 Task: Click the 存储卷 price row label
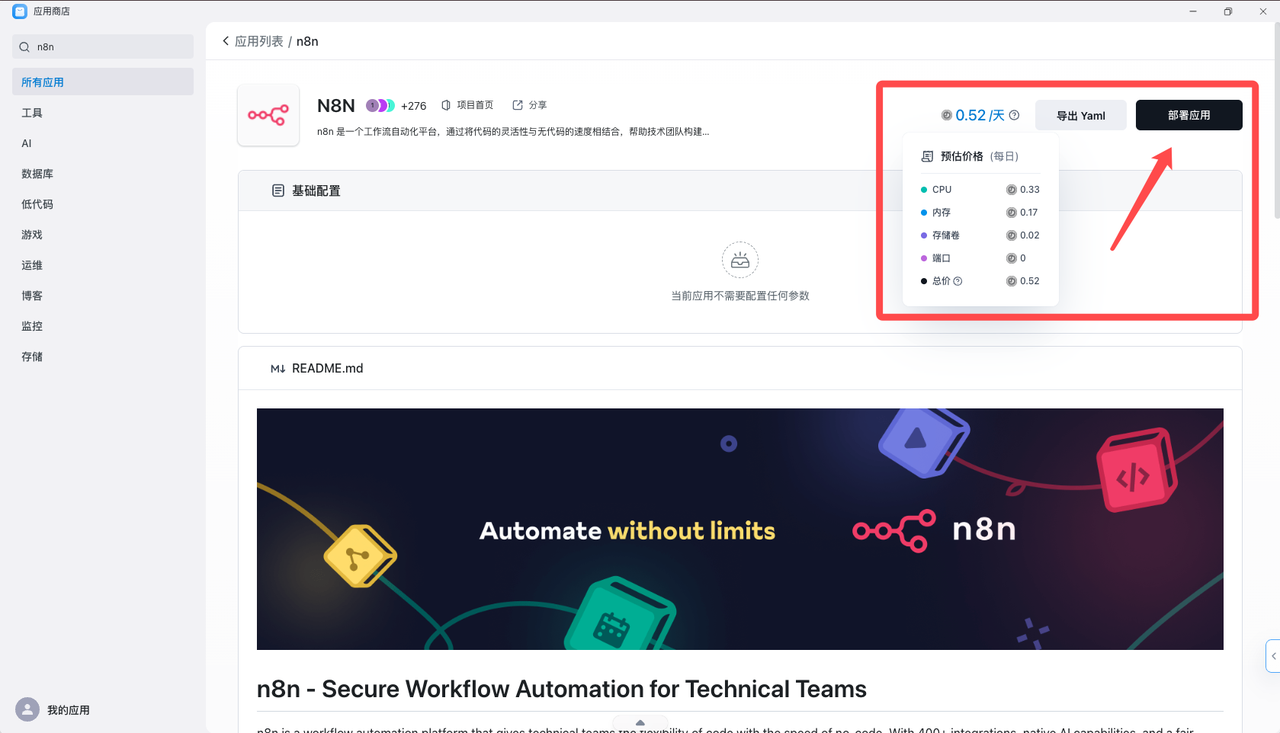(946, 235)
